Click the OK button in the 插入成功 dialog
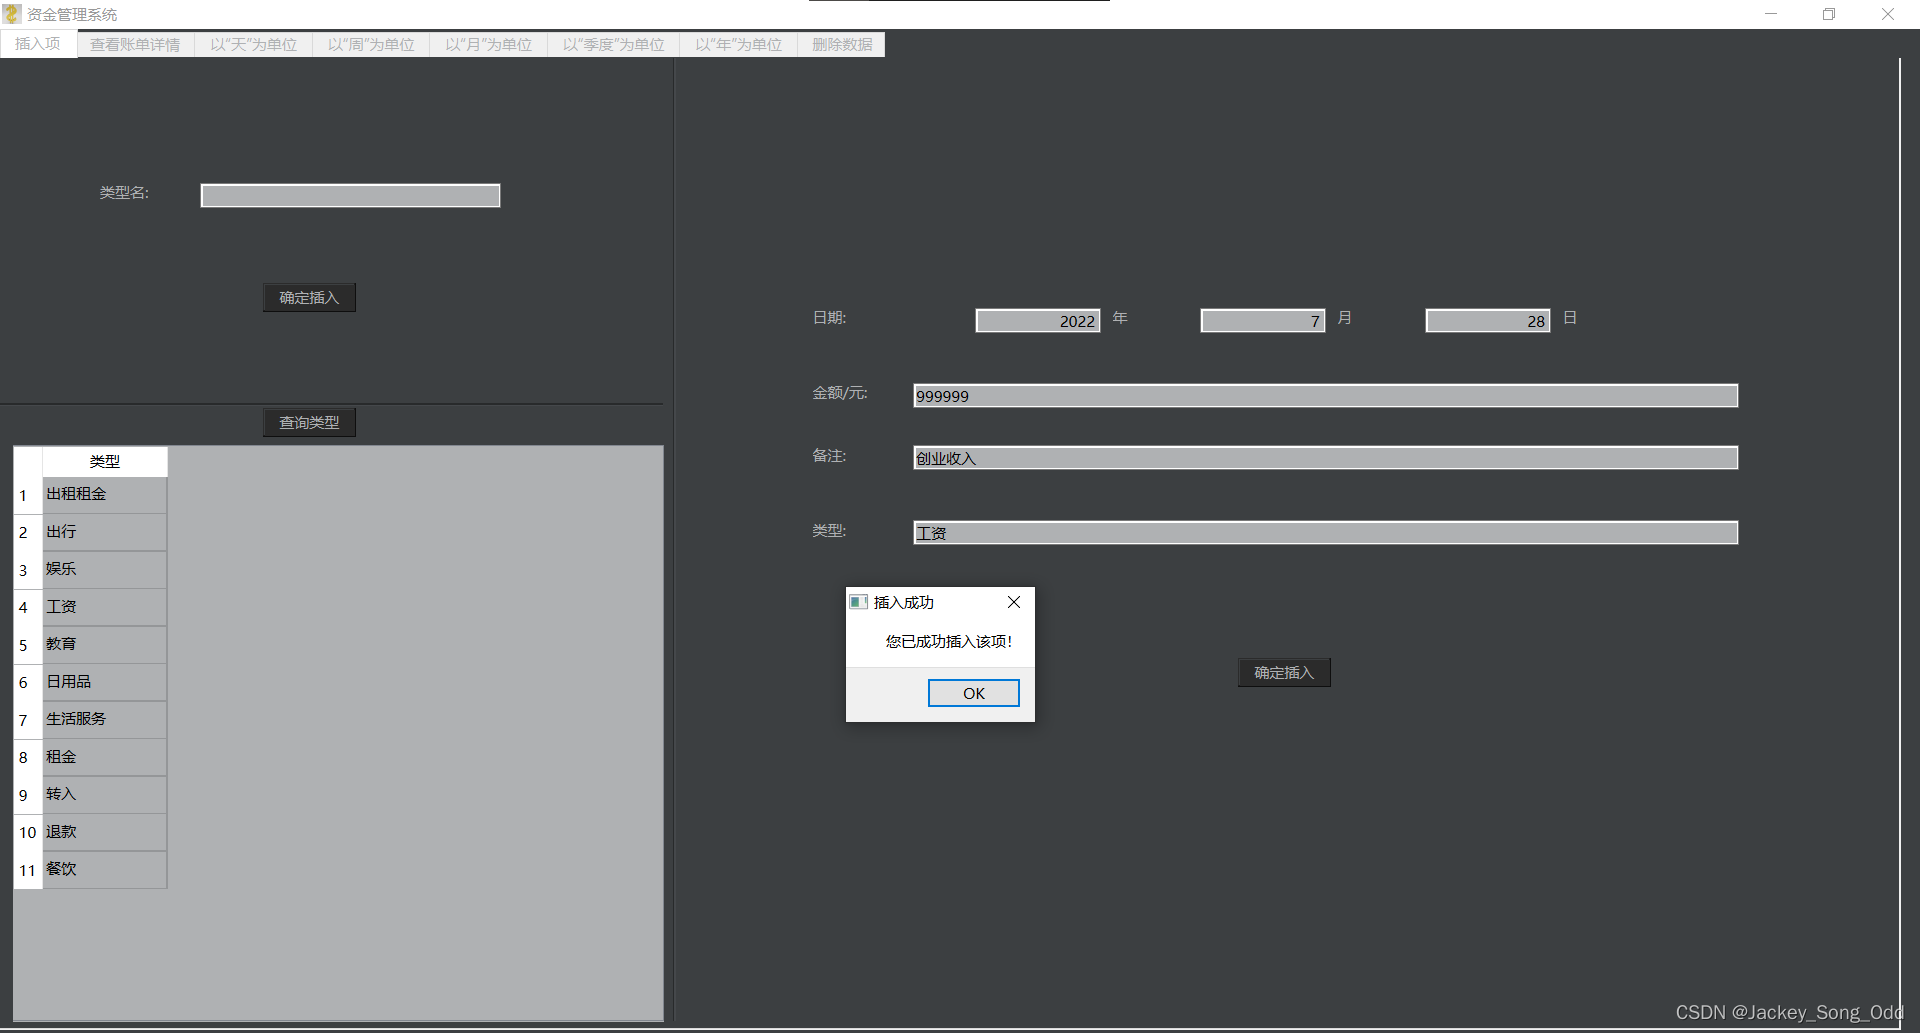Screen dimensions: 1920x1033 (x=973, y=693)
